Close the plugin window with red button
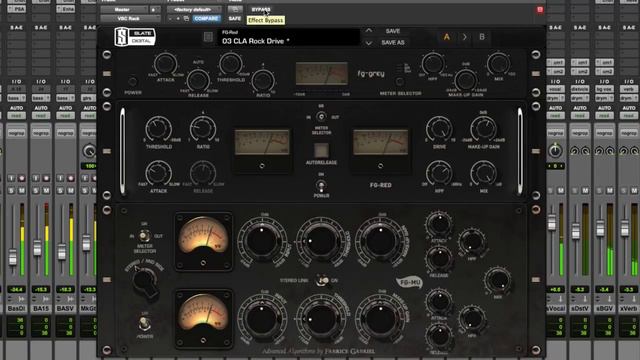The height and width of the screenshot is (360, 640). 540,9
